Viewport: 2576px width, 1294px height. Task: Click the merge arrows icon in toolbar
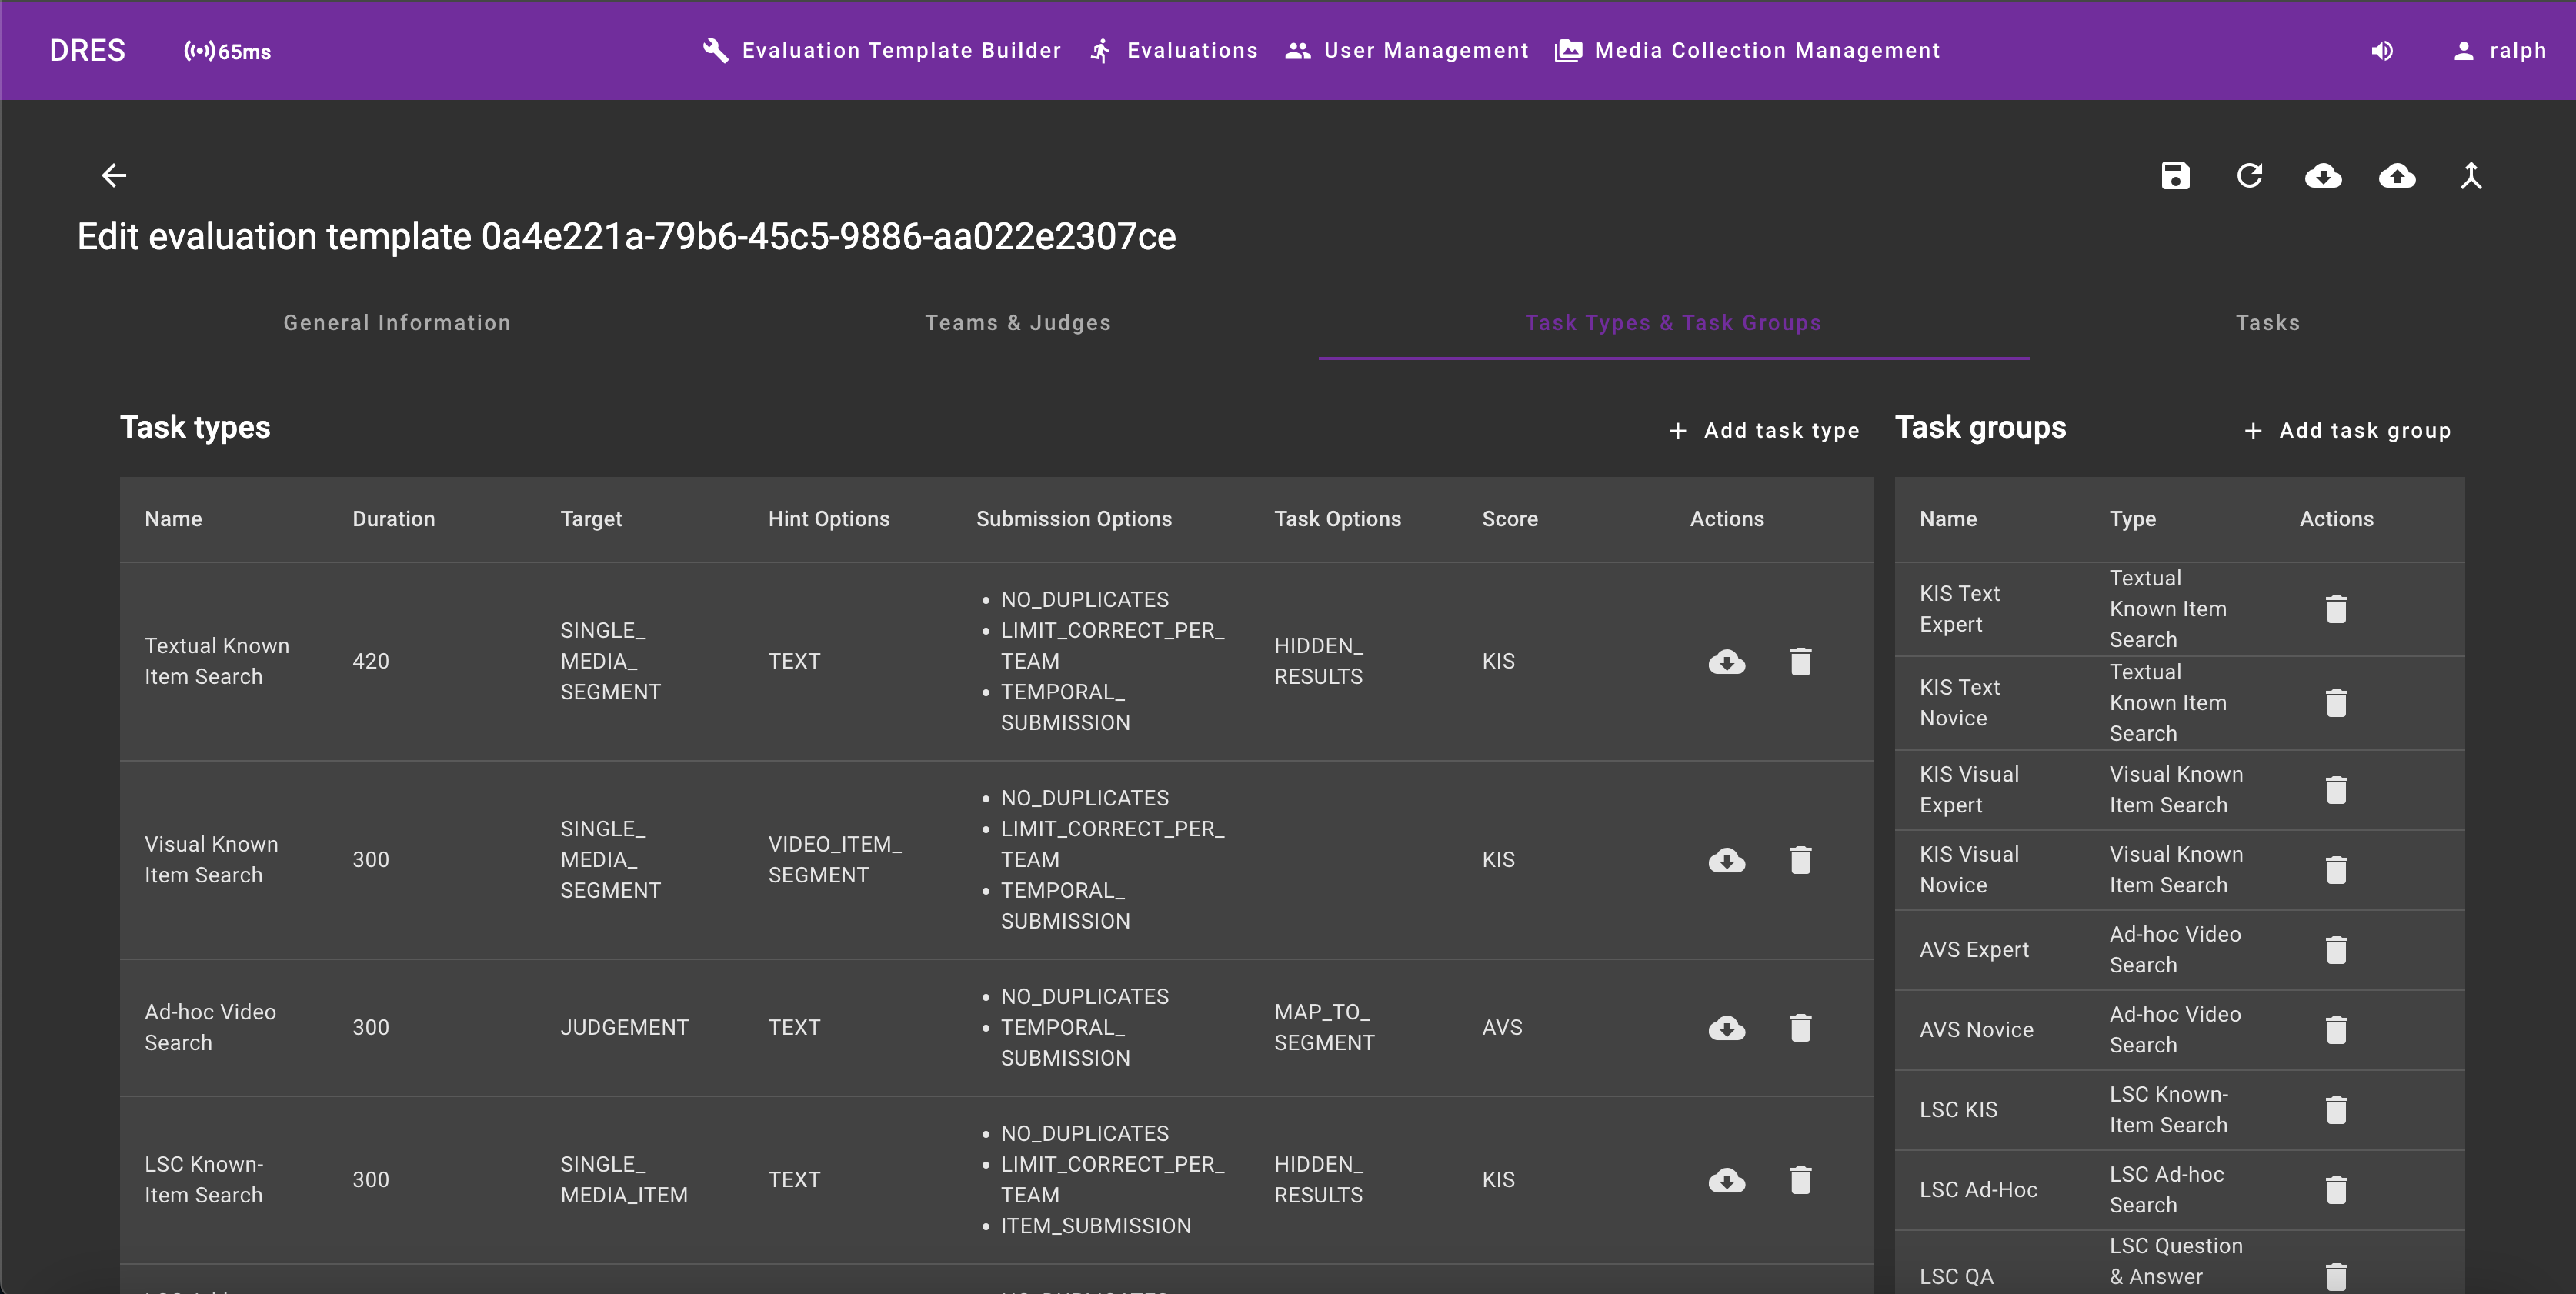click(2470, 176)
